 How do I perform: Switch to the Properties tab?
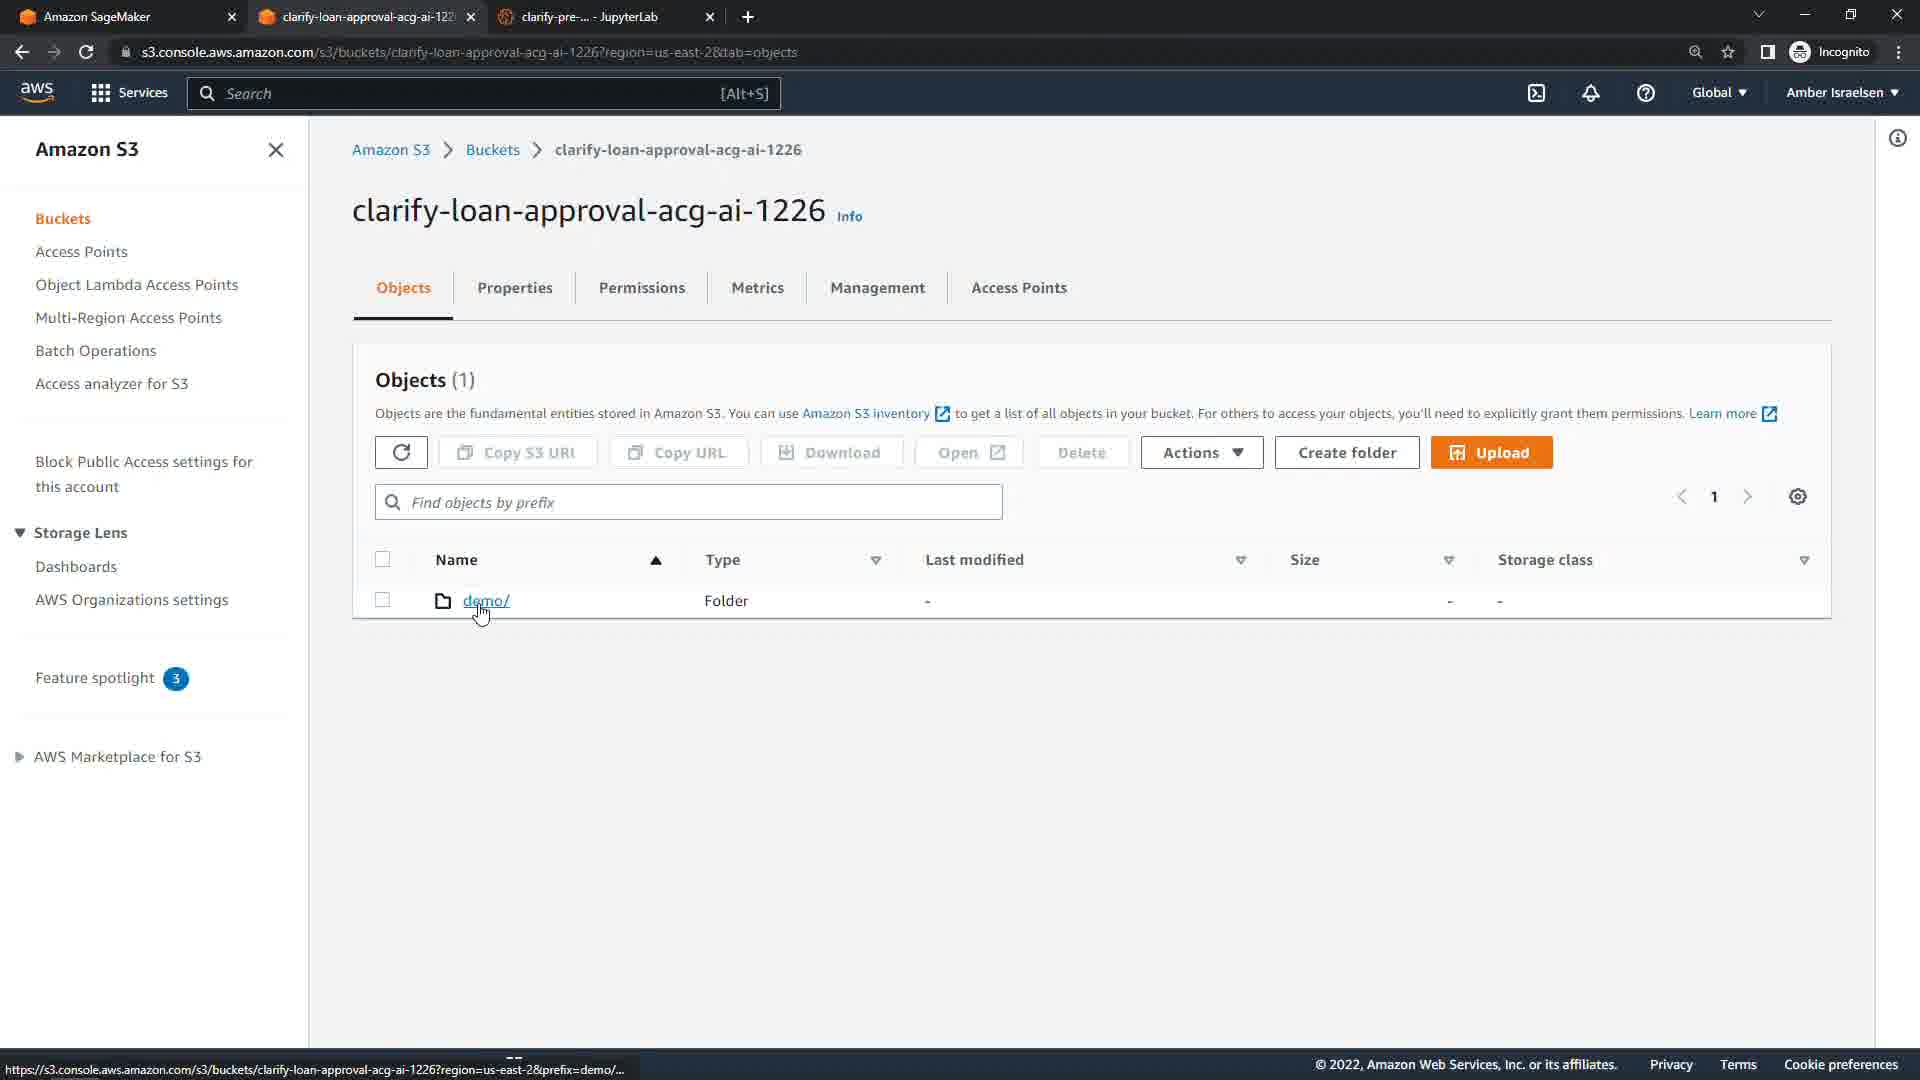coord(514,288)
